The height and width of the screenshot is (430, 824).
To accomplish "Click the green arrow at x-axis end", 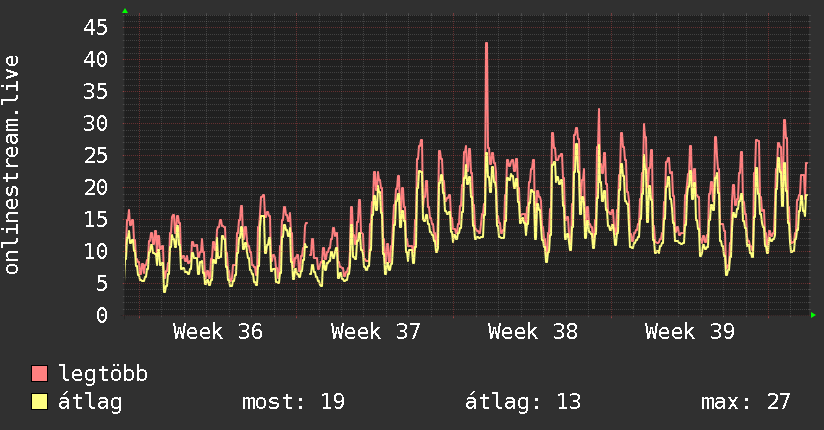I will point(813,315).
